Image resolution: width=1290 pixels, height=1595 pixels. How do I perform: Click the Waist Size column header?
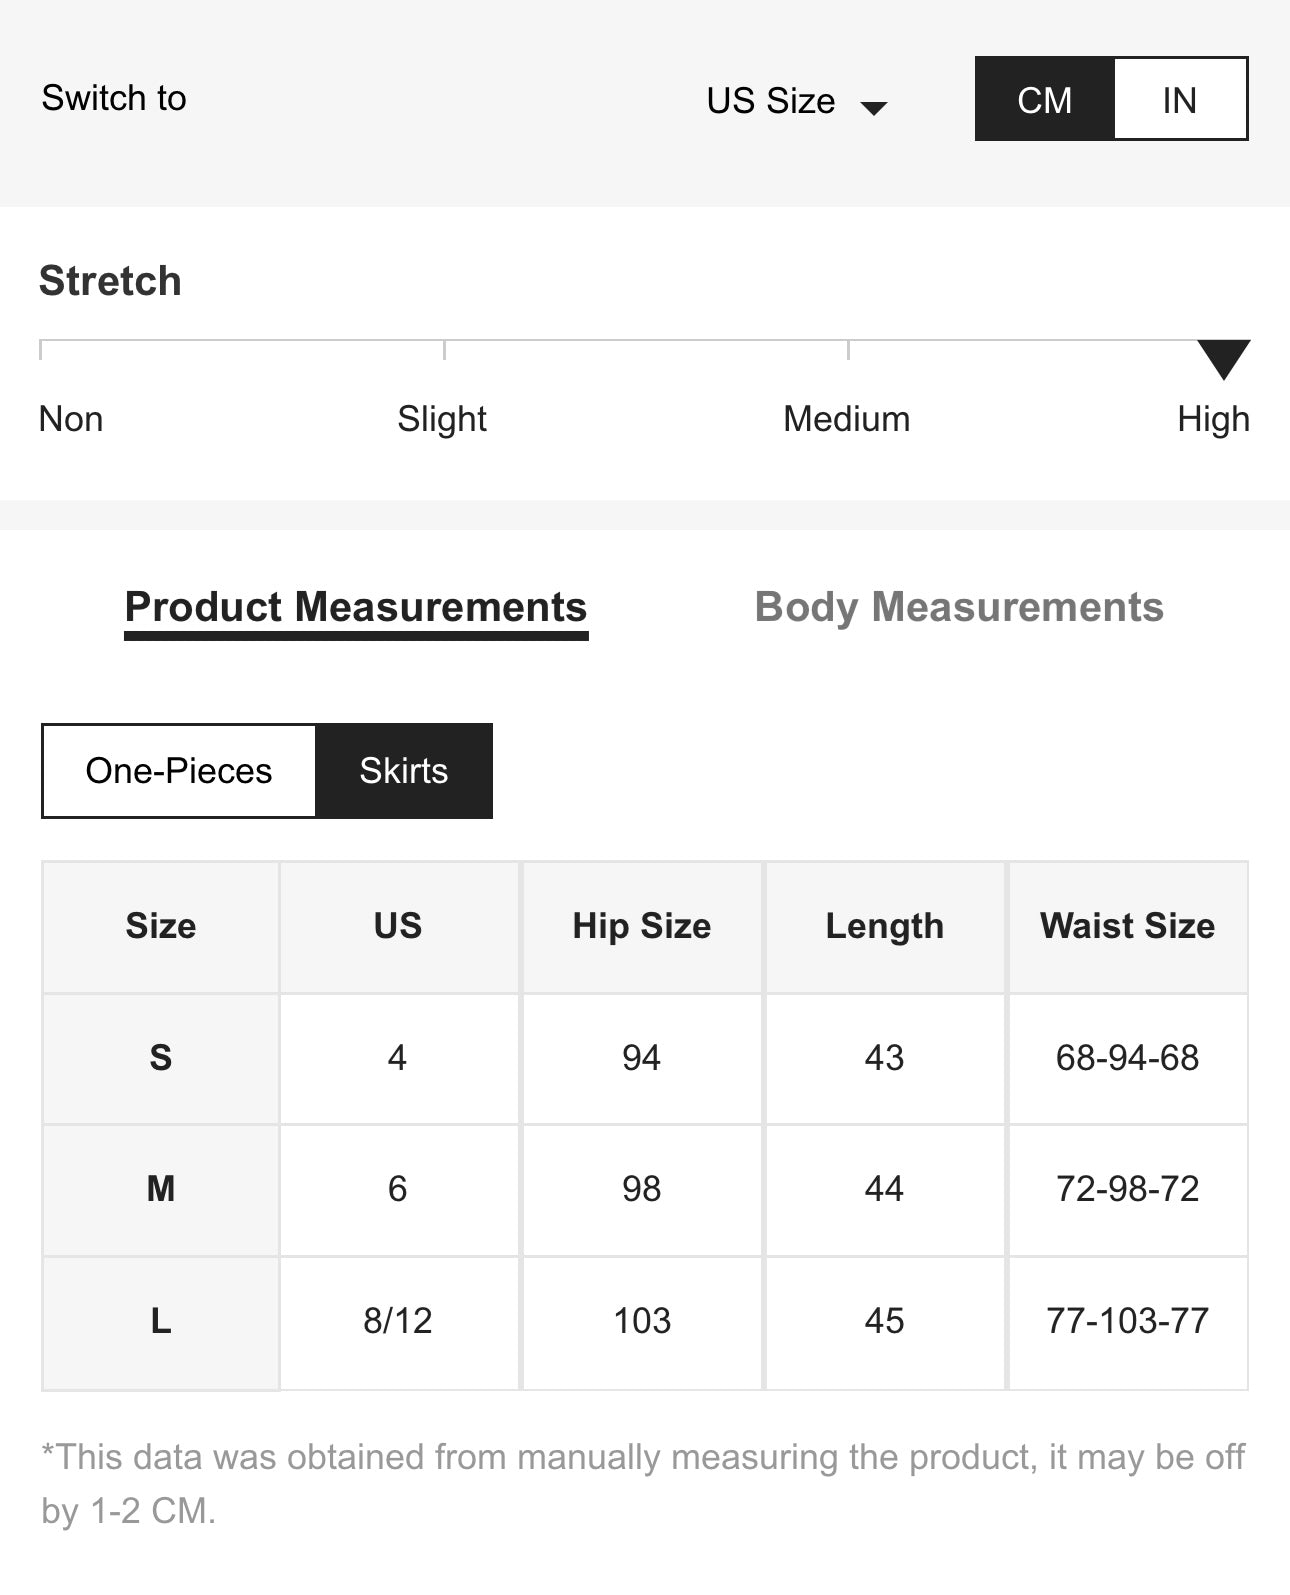pos(1127,926)
